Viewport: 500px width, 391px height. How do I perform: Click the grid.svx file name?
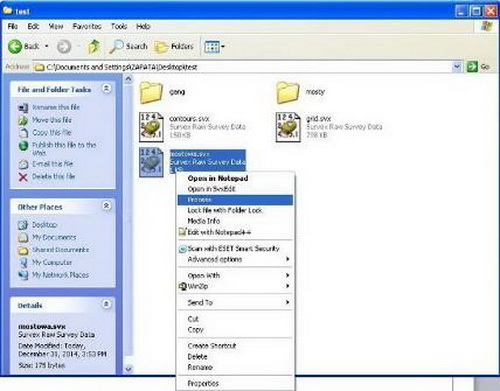[x=318, y=118]
